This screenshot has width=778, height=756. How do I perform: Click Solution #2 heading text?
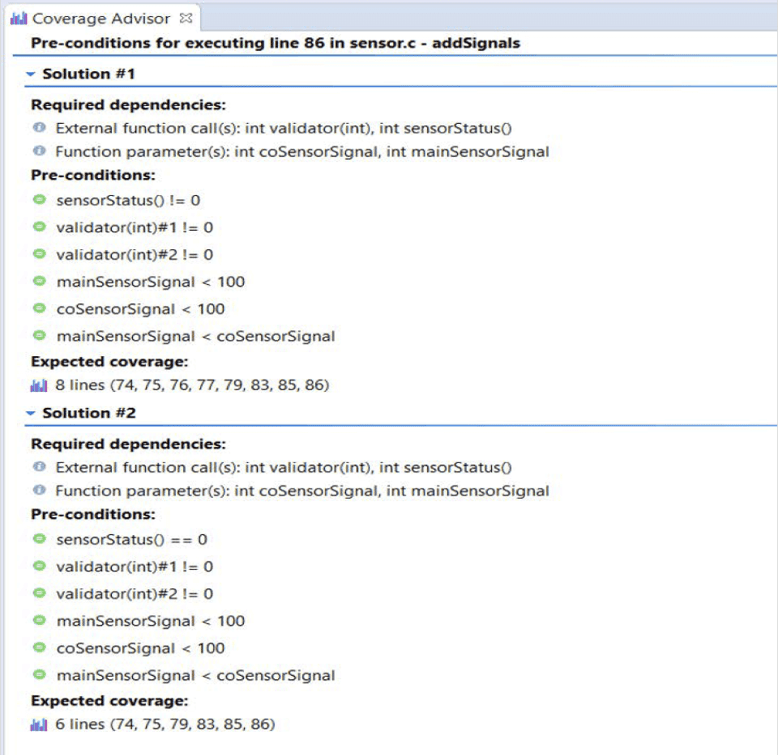click(89, 413)
